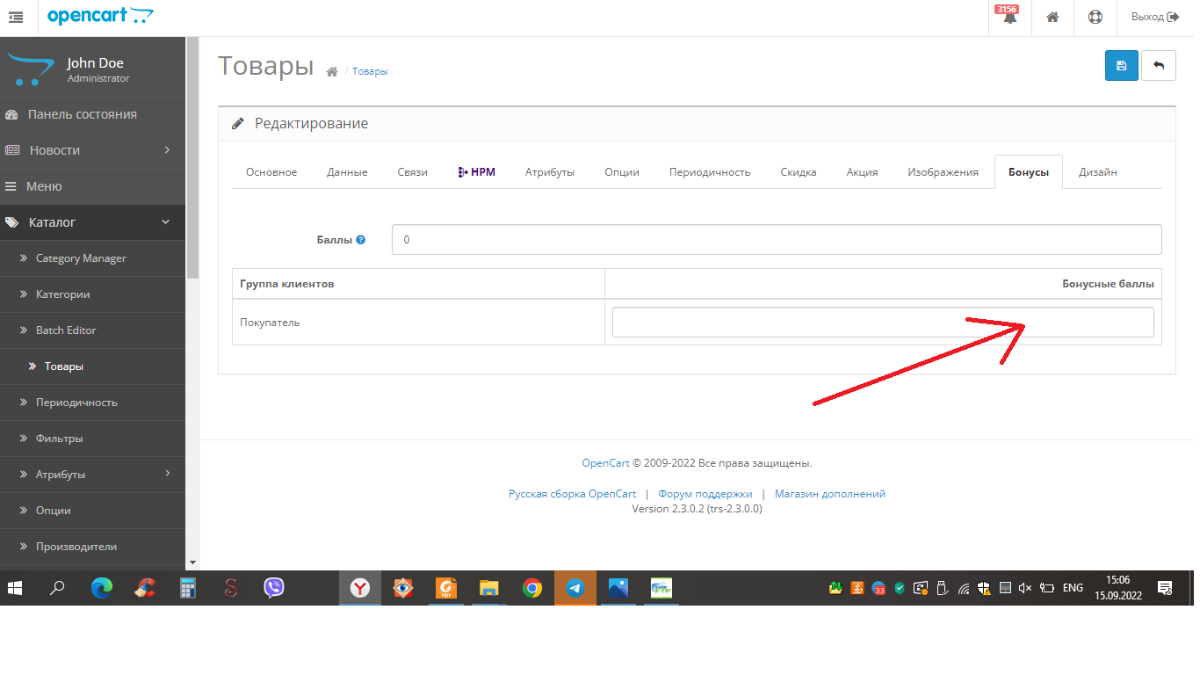Open the Изображения tab
The image size is (1200, 675).
(942, 172)
